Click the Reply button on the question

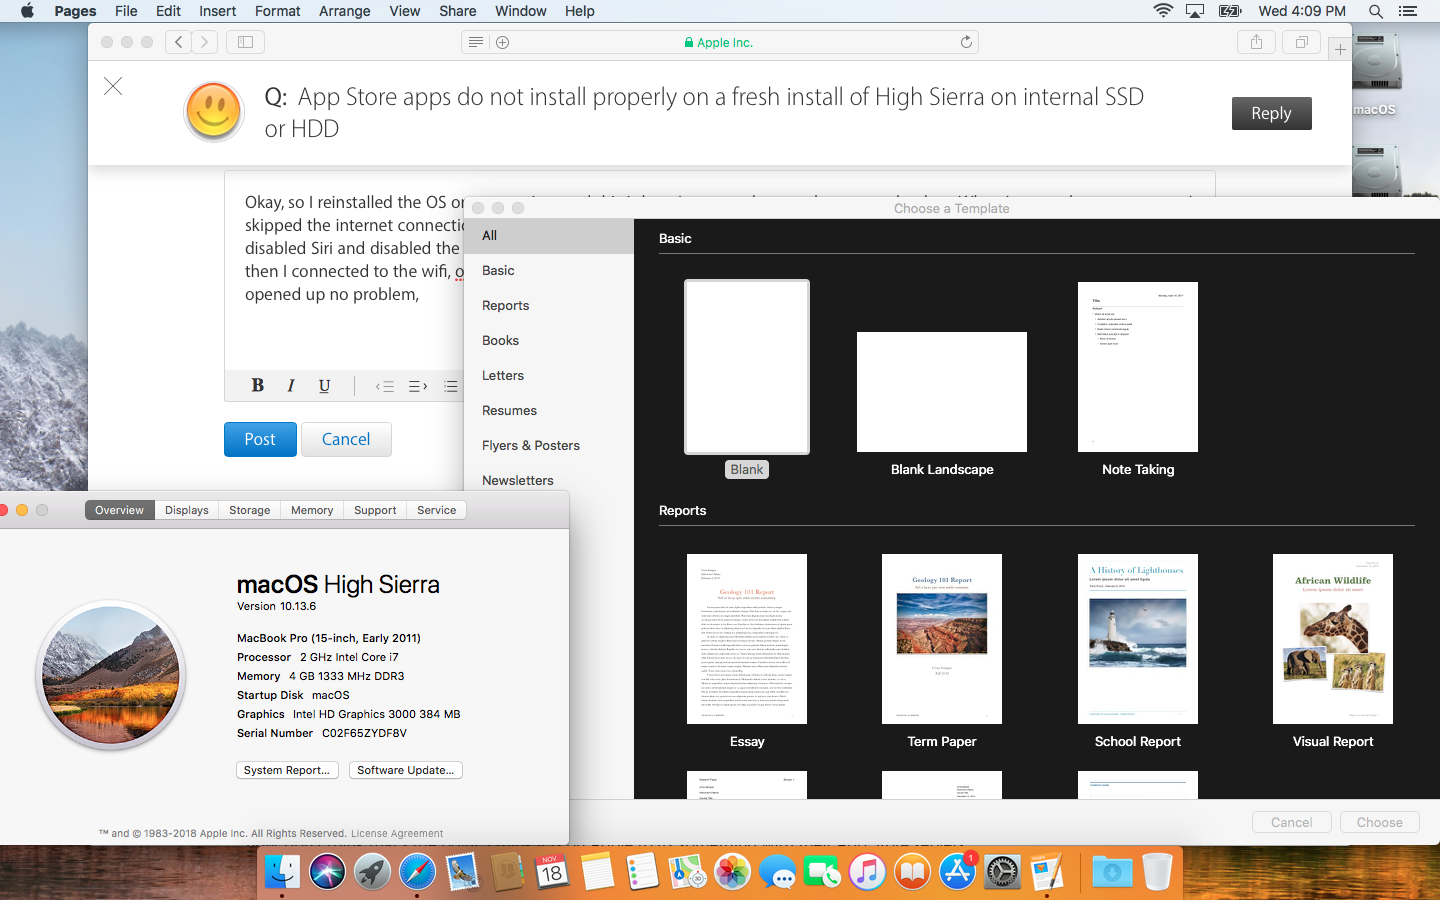[x=1271, y=113]
